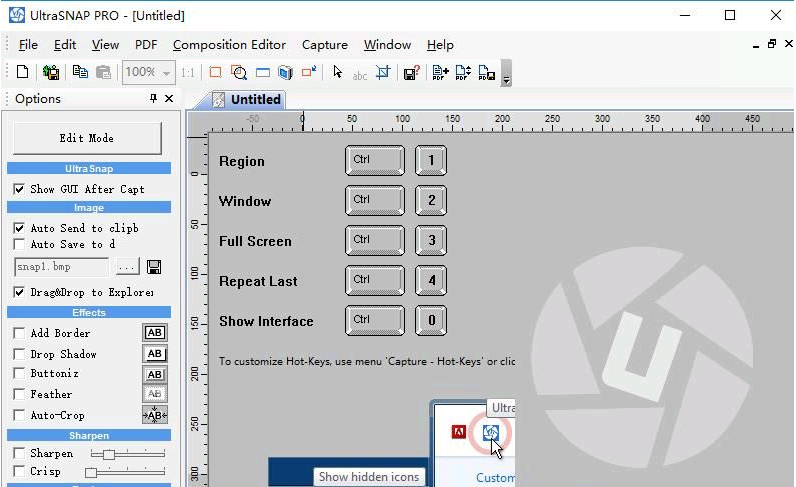The height and width of the screenshot is (487, 796).
Task: Enable Auto Save to disk checkbox
Action: click(19, 244)
